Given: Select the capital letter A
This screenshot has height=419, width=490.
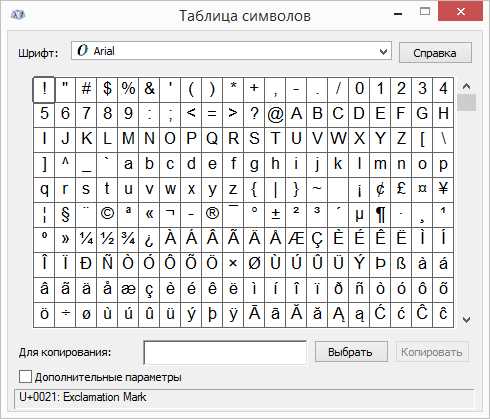Looking at the screenshot, I should click(296, 115).
